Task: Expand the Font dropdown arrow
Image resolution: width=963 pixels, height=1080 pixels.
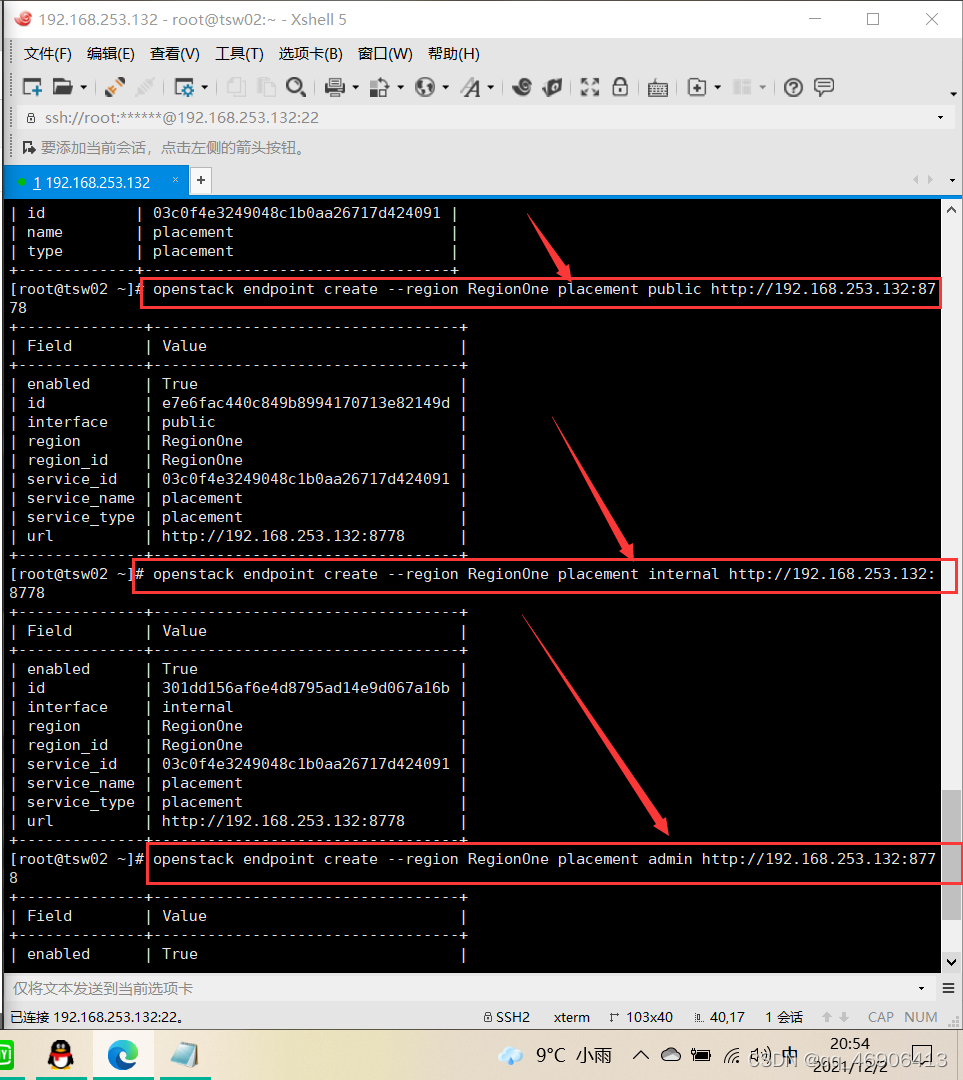Action: 490,87
